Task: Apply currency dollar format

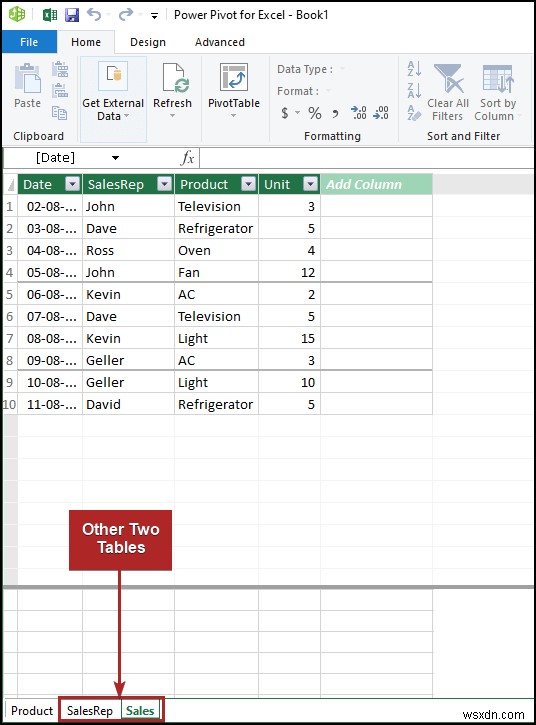Action: (x=285, y=113)
